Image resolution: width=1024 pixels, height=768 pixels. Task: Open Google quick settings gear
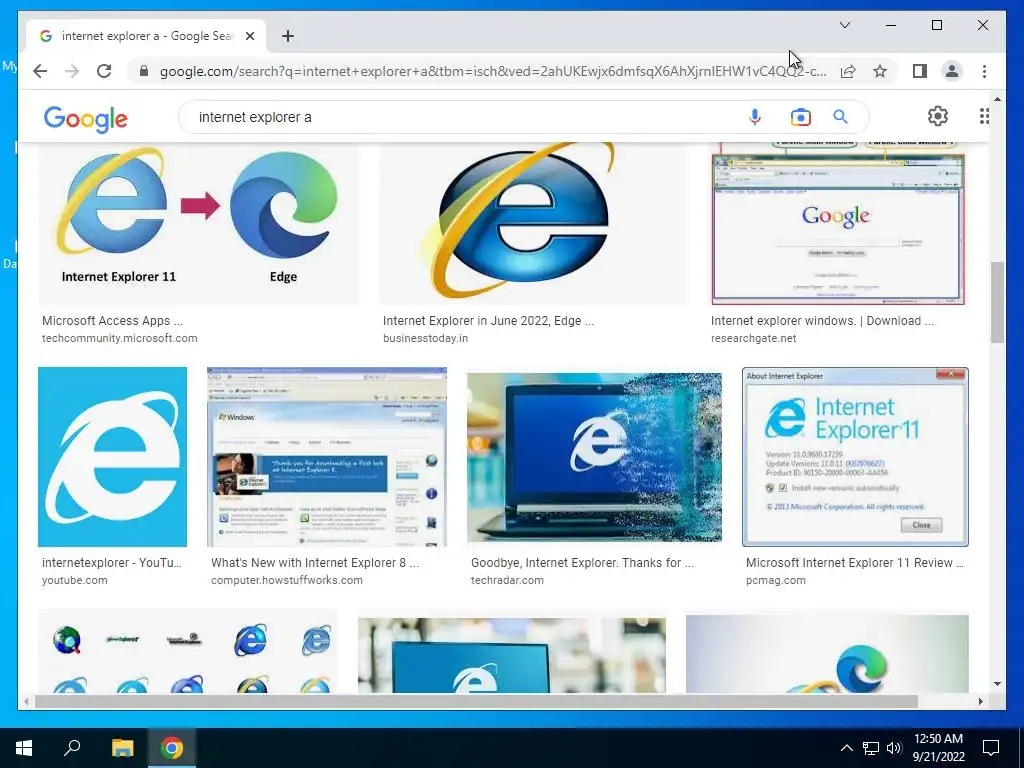938,116
